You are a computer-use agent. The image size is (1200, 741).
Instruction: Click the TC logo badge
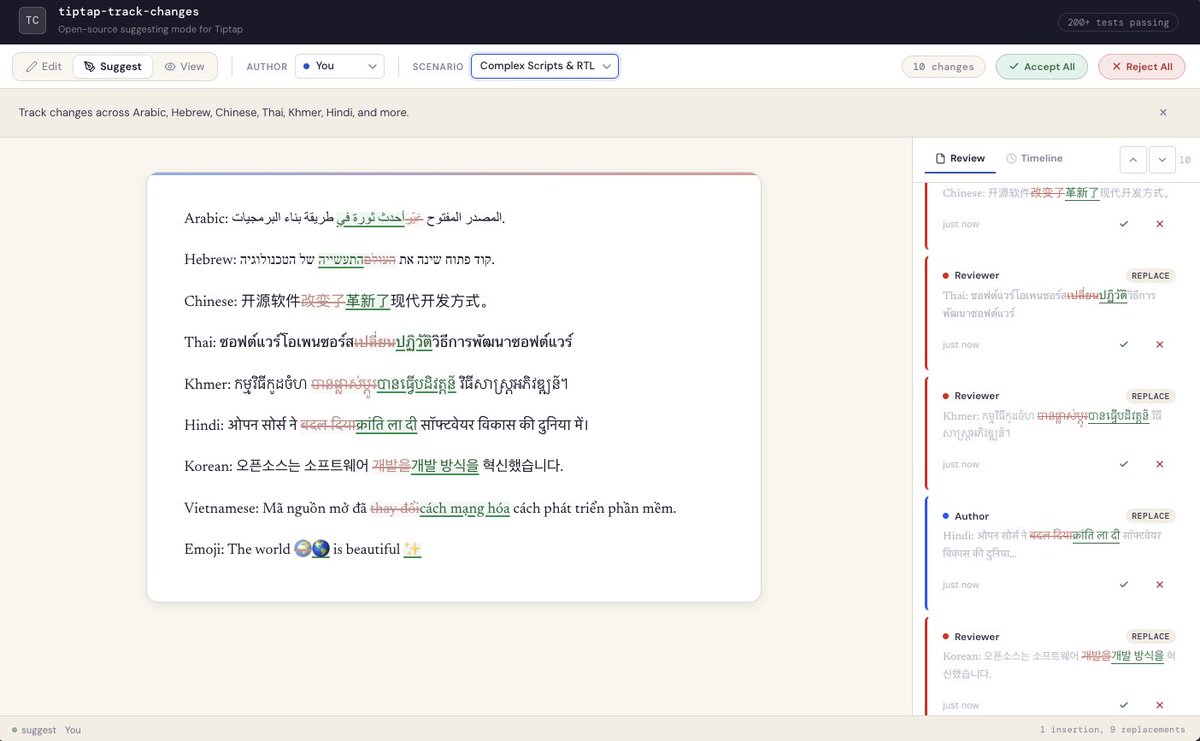pyautogui.click(x=34, y=20)
